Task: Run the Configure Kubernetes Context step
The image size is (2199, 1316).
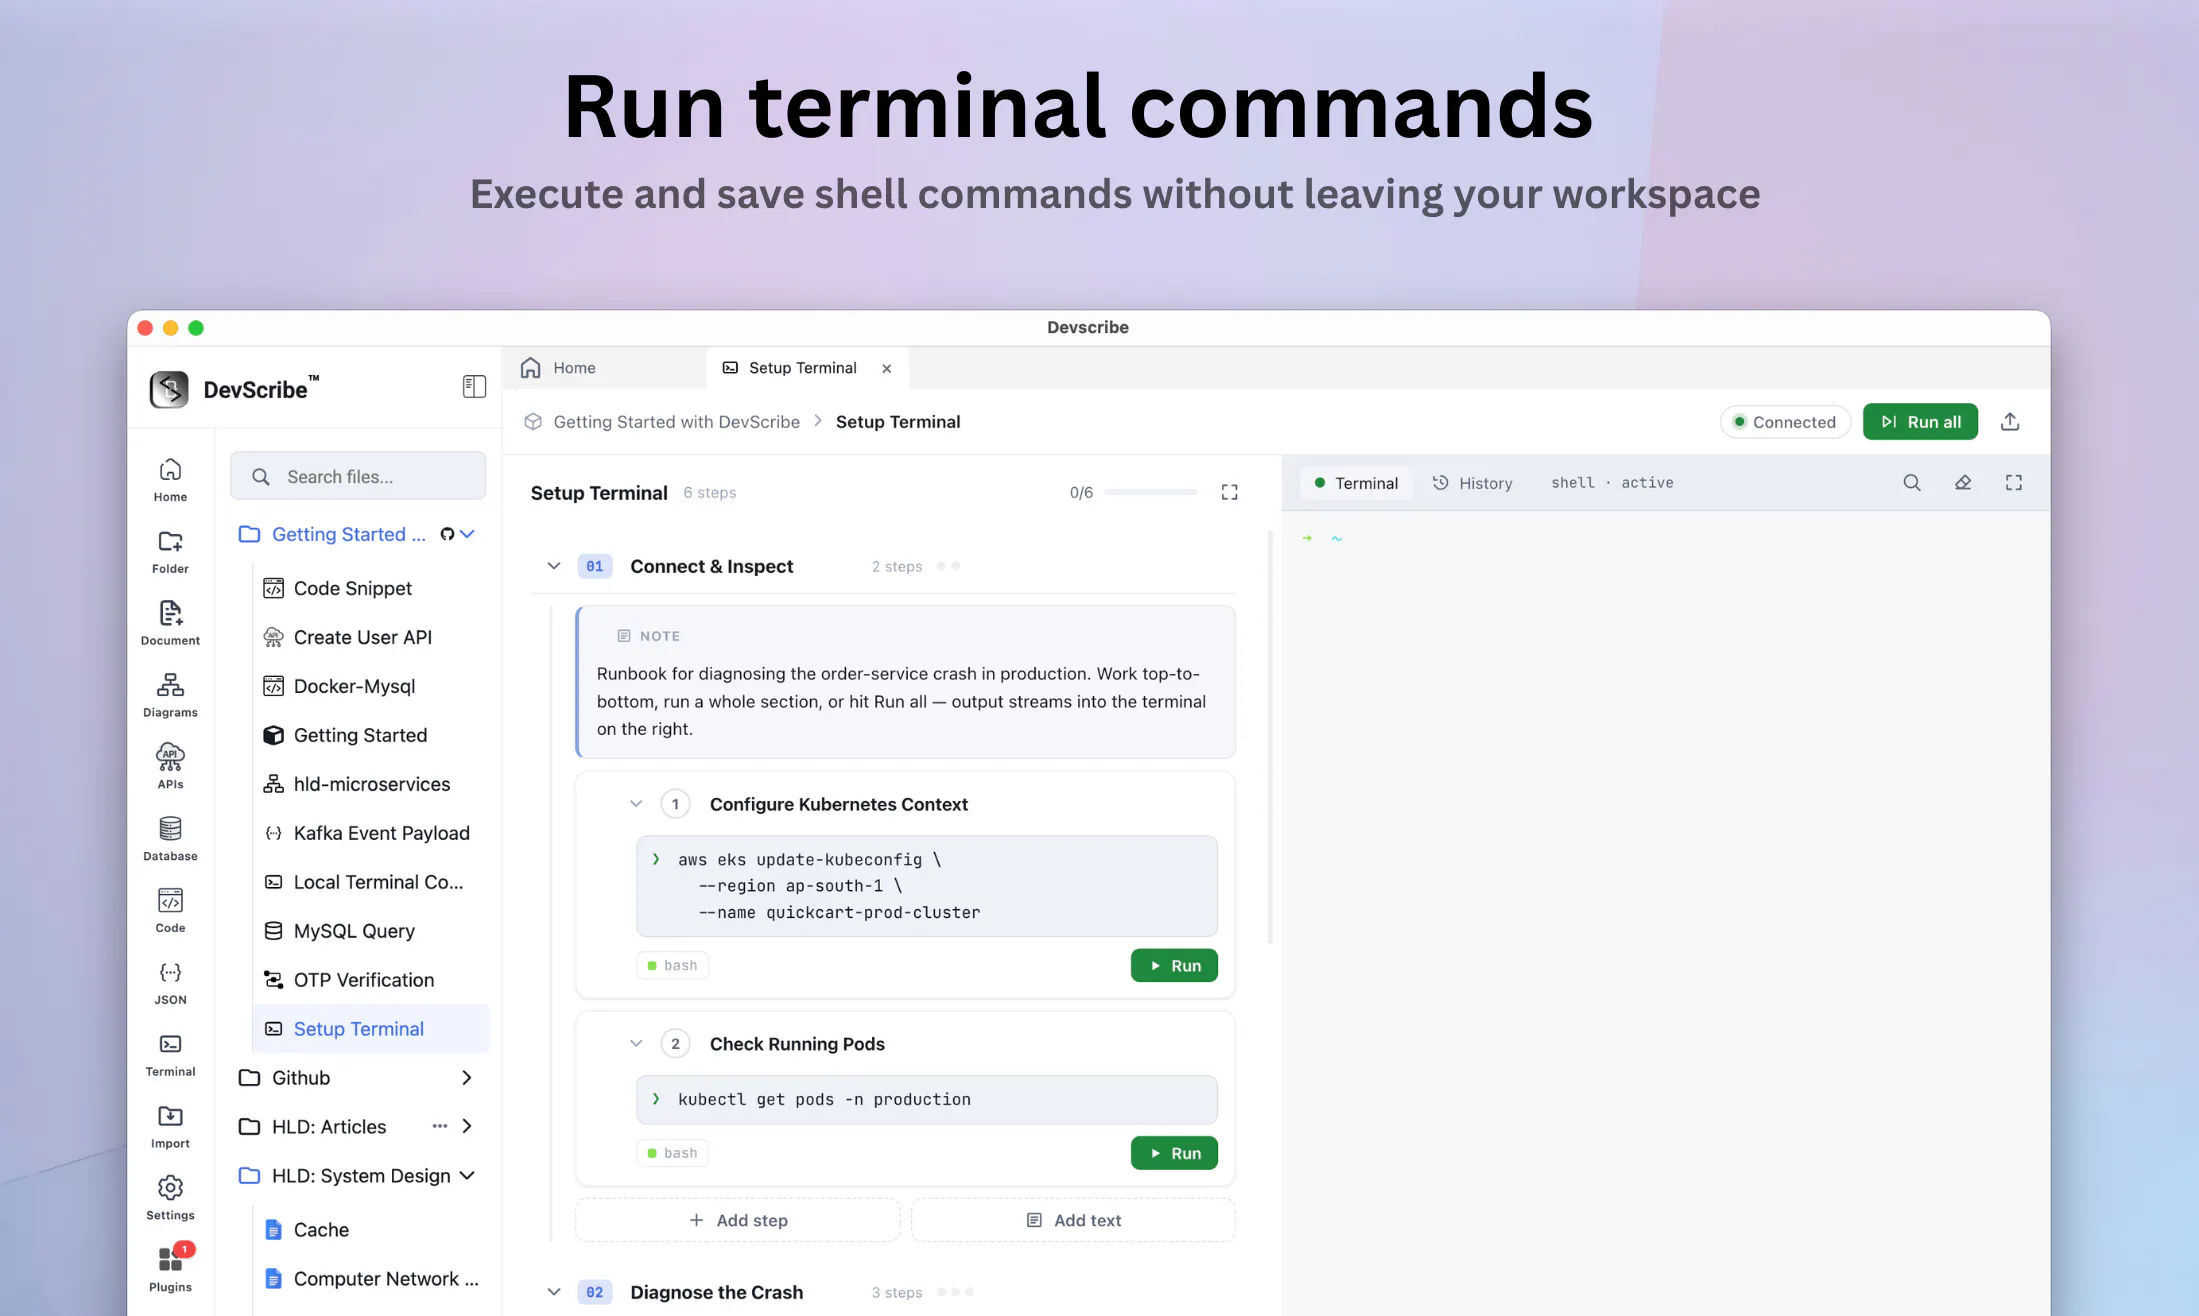Action: point(1174,966)
